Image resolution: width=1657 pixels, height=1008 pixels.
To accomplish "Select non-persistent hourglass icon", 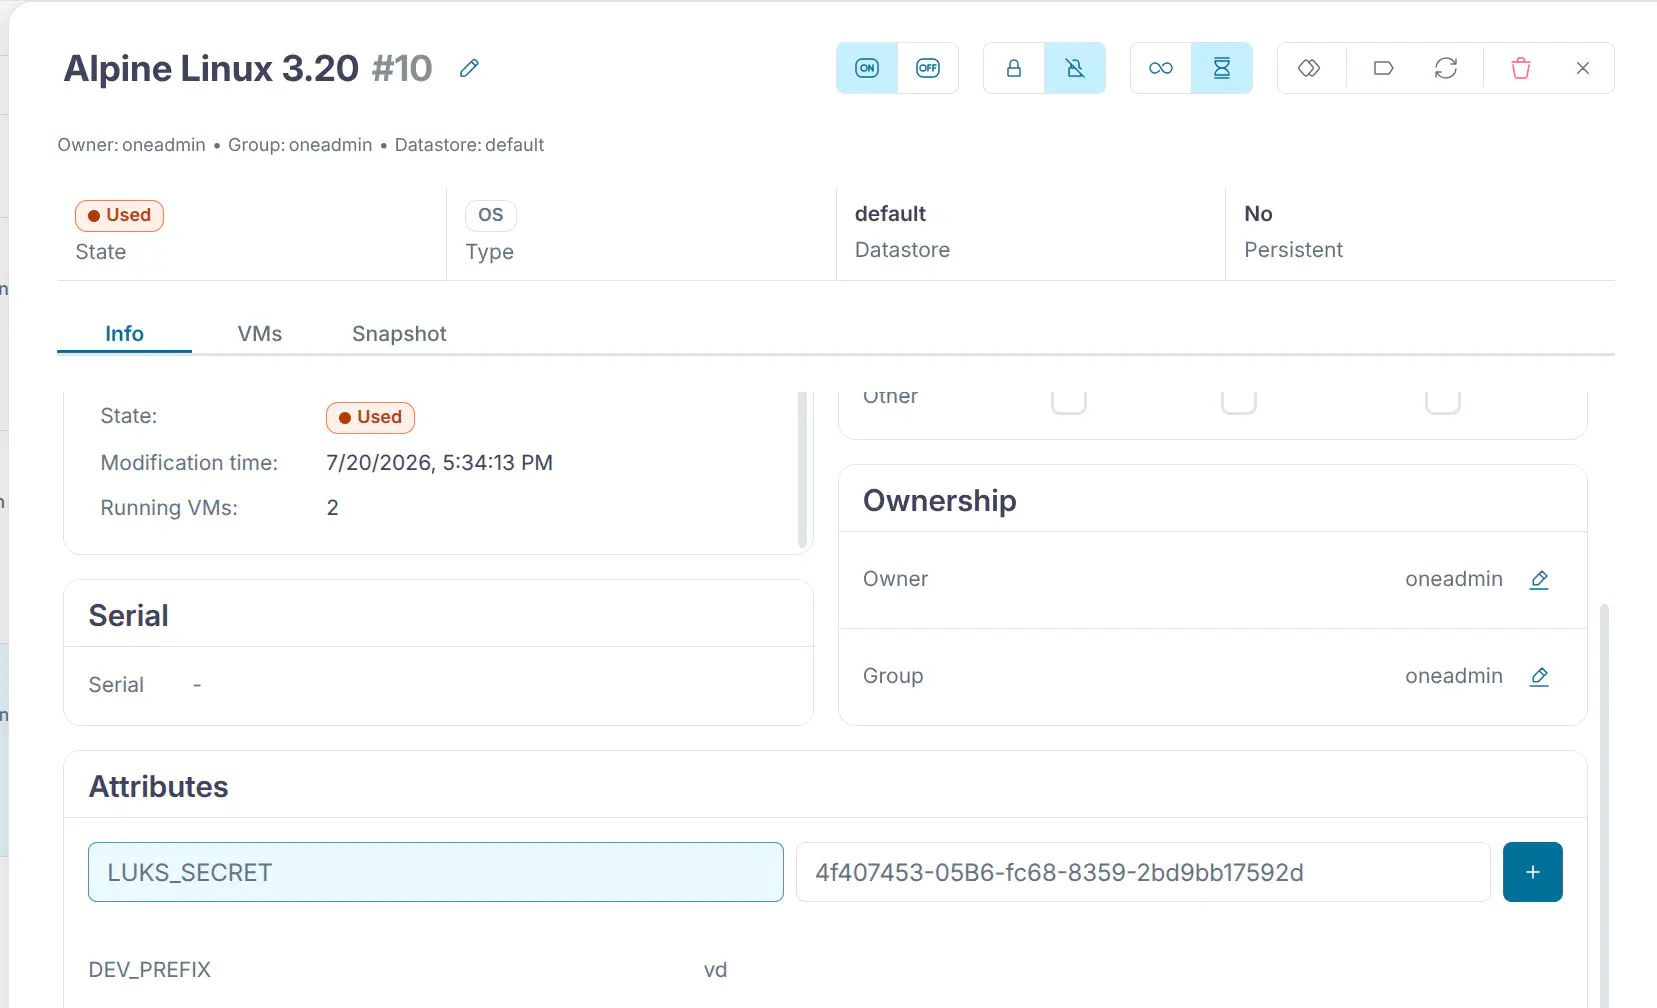I will (x=1222, y=68).
